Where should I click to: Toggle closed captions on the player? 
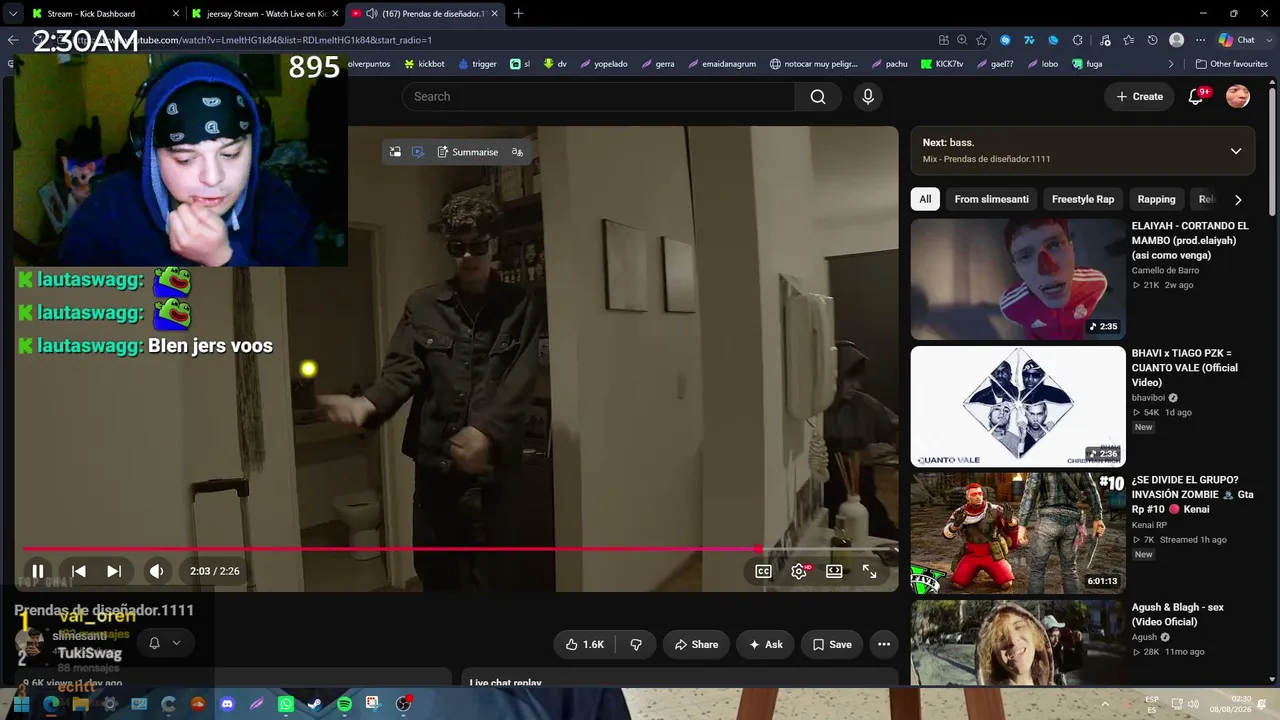pyautogui.click(x=763, y=571)
